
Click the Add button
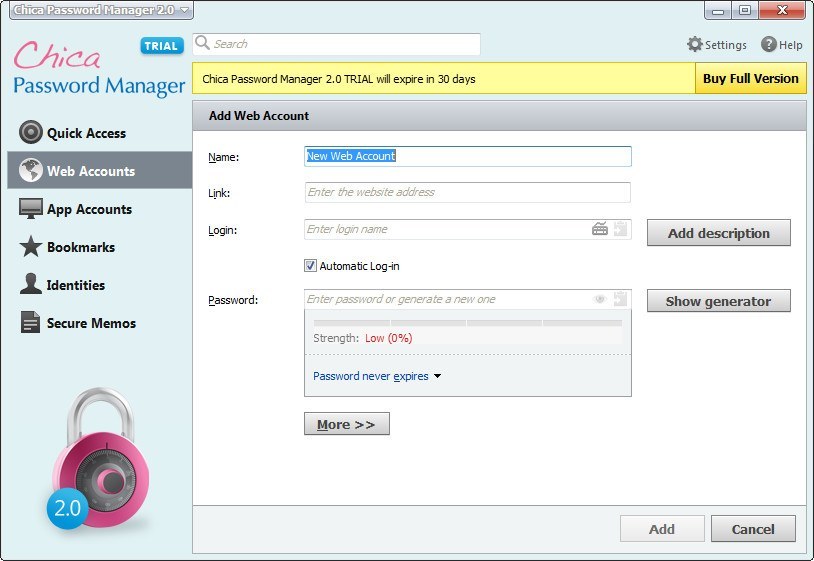pos(662,529)
